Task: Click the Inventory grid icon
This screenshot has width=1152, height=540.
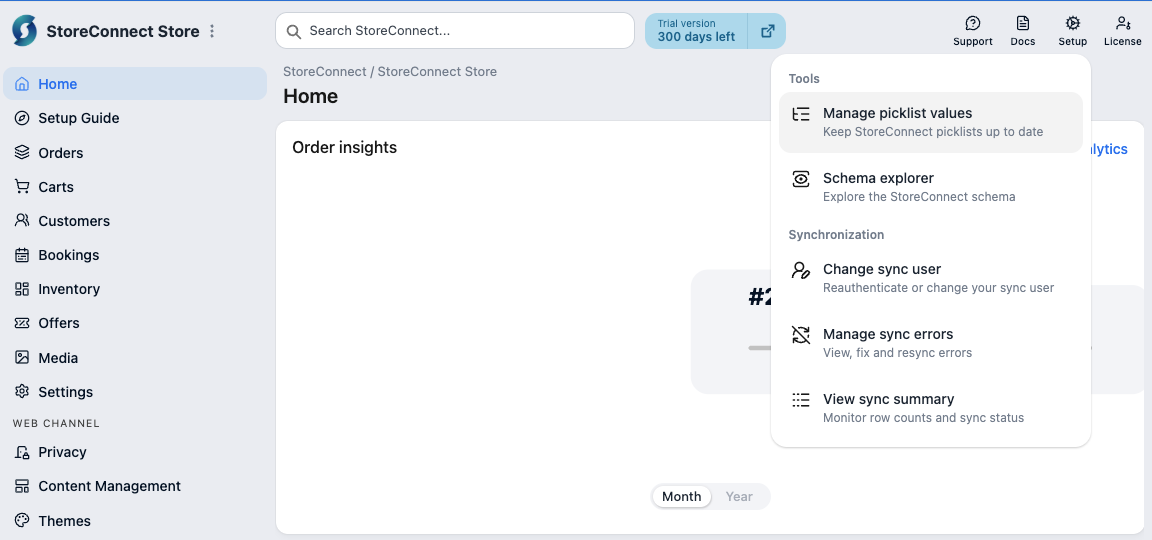Action: pyautogui.click(x=22, y=289)
